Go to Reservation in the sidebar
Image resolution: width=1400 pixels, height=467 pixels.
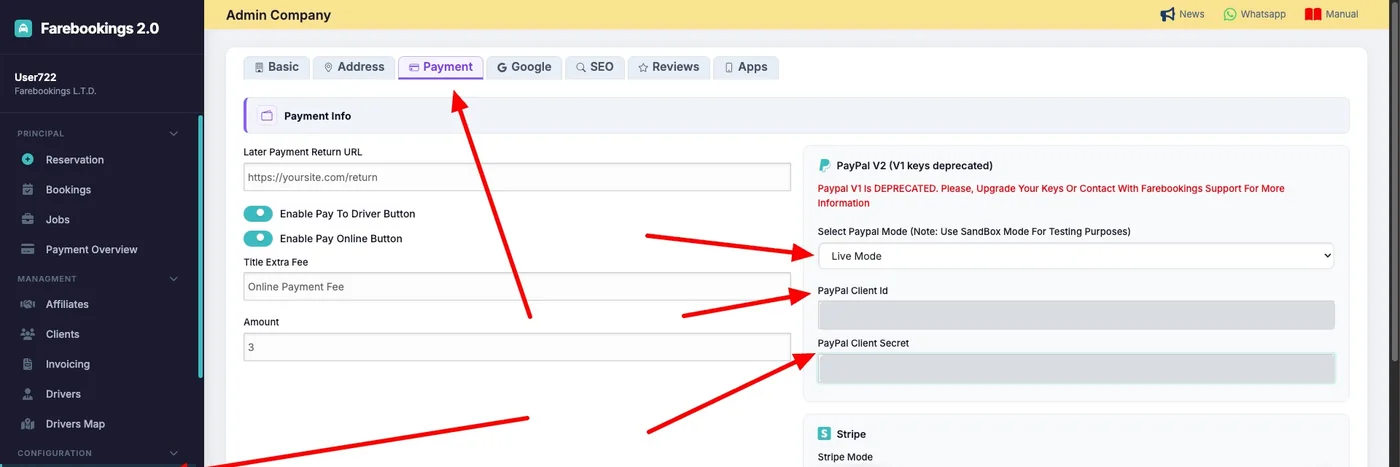[75, 160]
